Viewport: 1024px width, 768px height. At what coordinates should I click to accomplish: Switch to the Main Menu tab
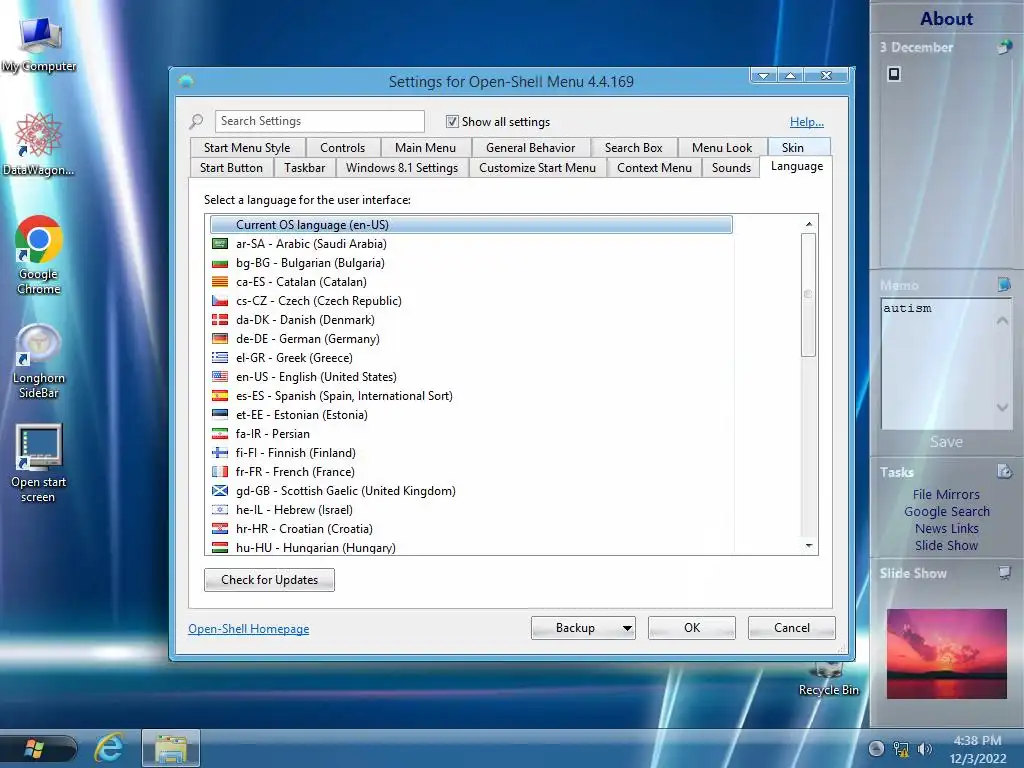pos(425,148)
